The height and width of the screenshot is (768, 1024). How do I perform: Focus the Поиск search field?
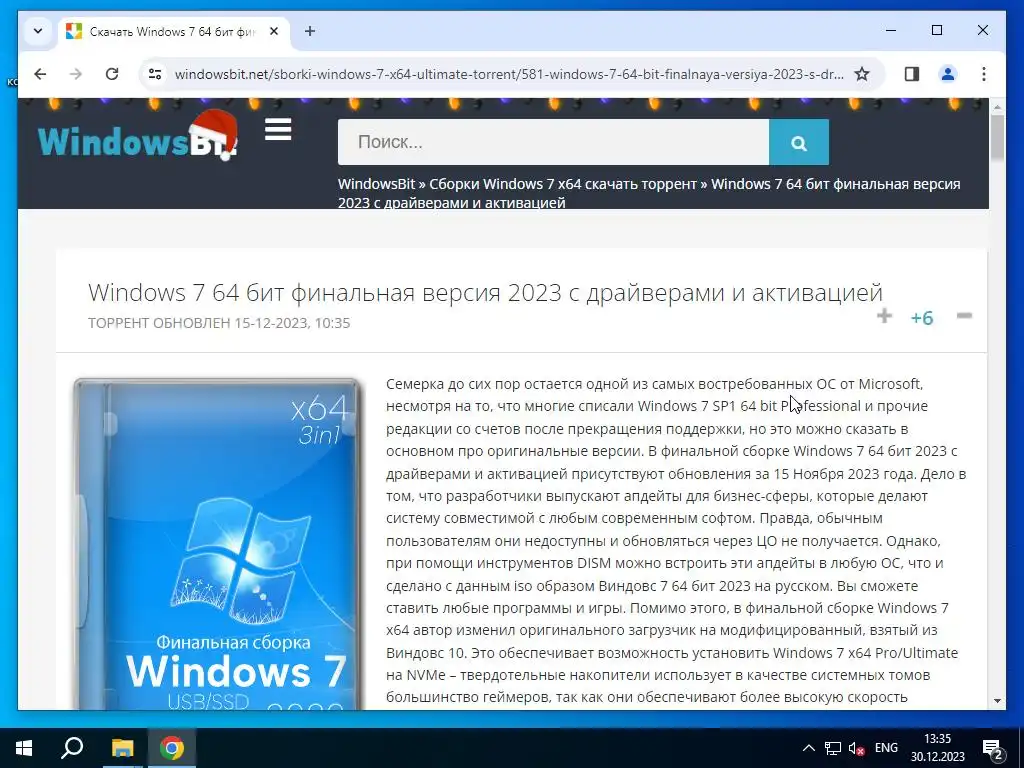coord(553,142)
